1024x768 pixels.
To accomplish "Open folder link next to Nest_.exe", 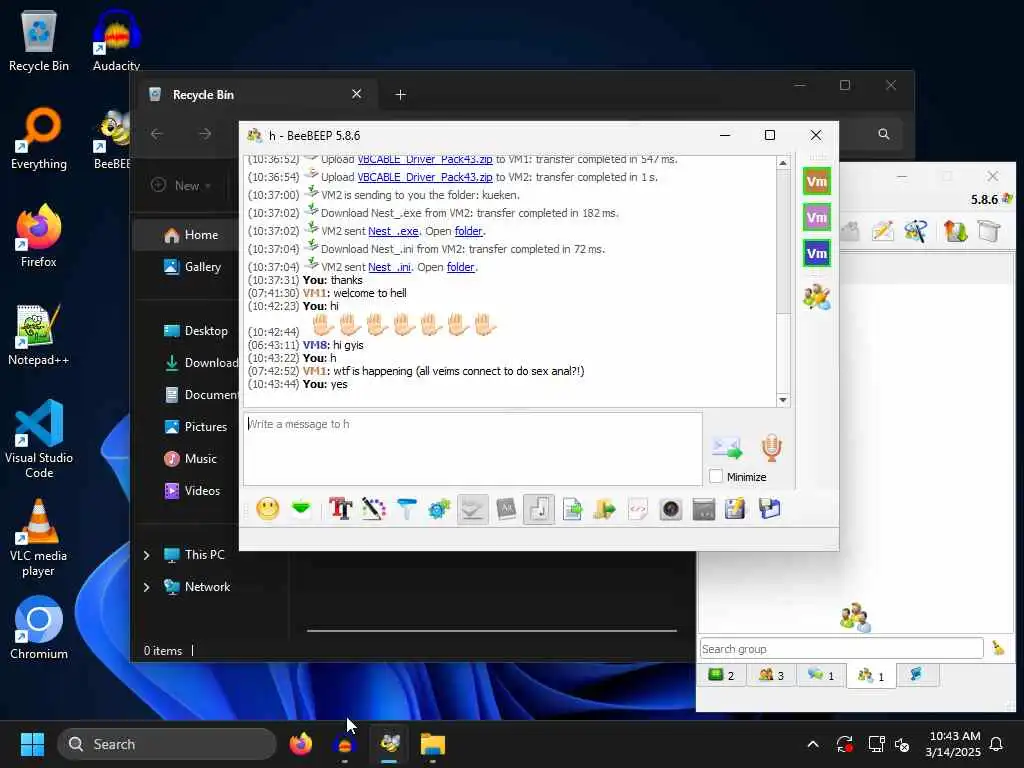I will (468, 231).
